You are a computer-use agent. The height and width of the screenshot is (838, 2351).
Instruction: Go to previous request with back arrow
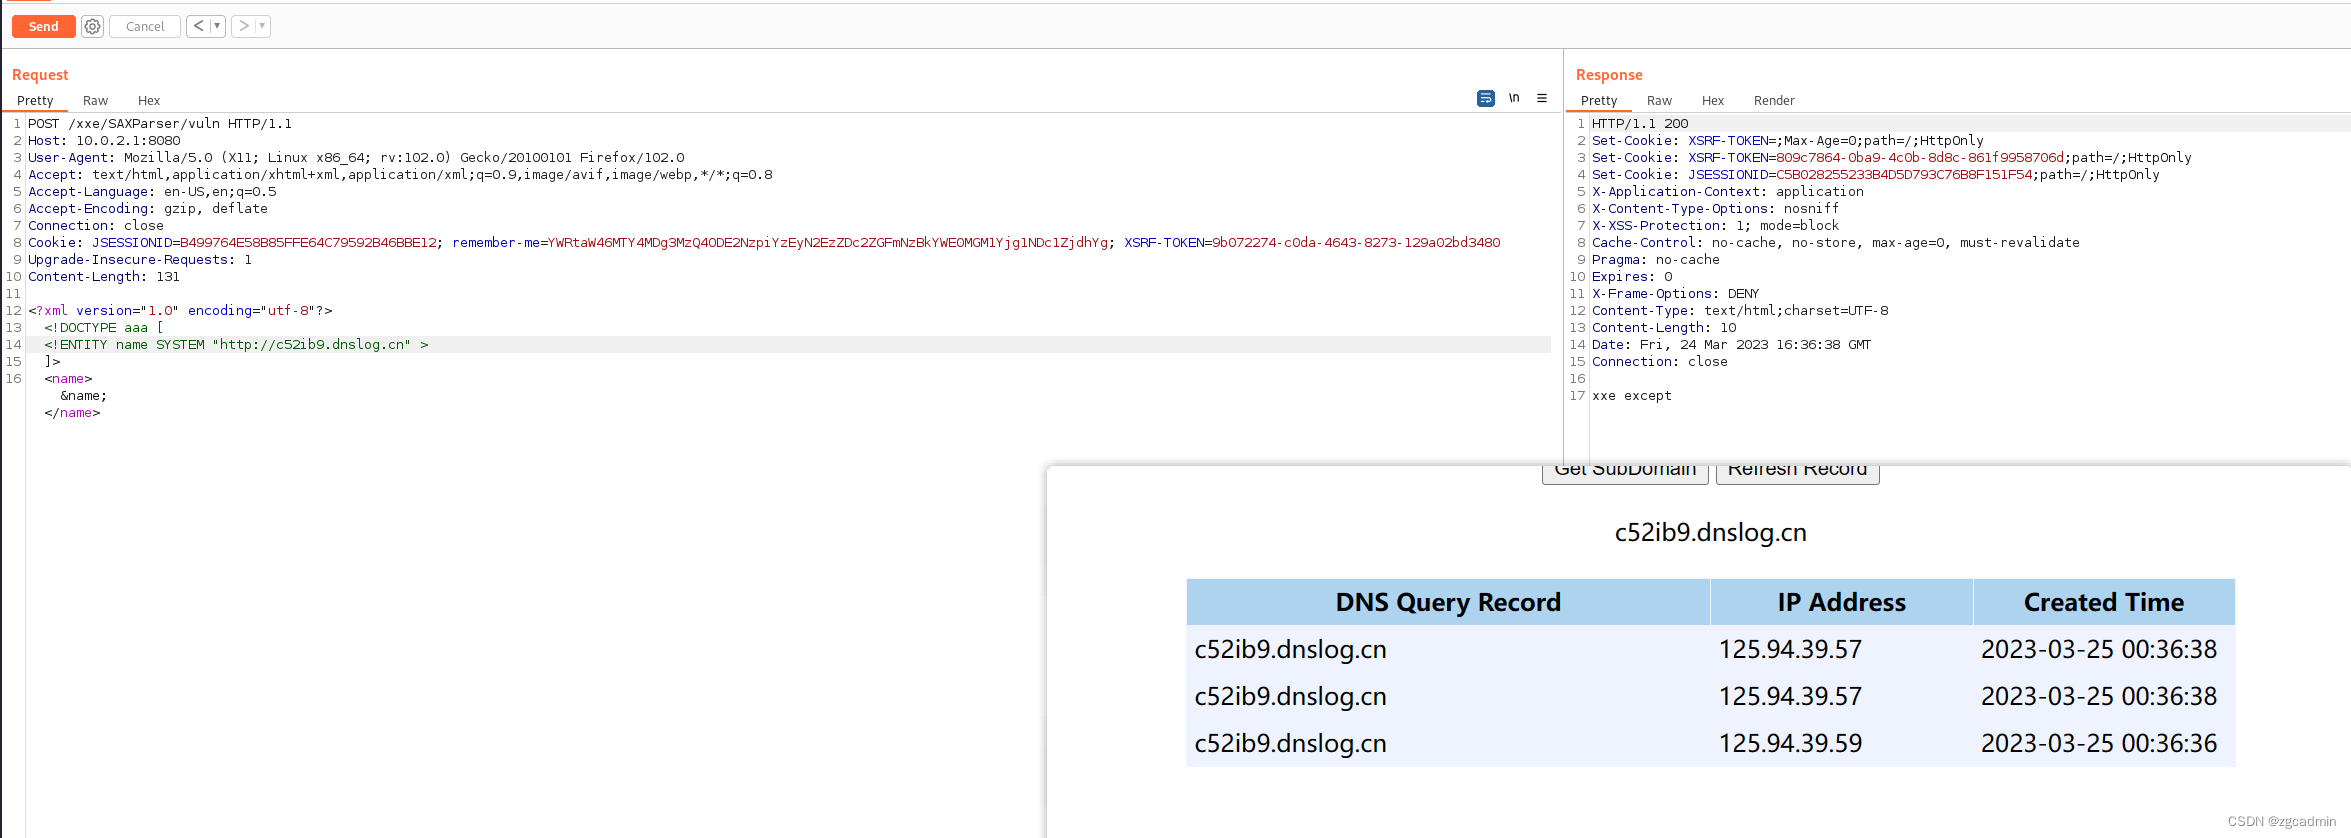pyautogui.click(x=198, y=26)
